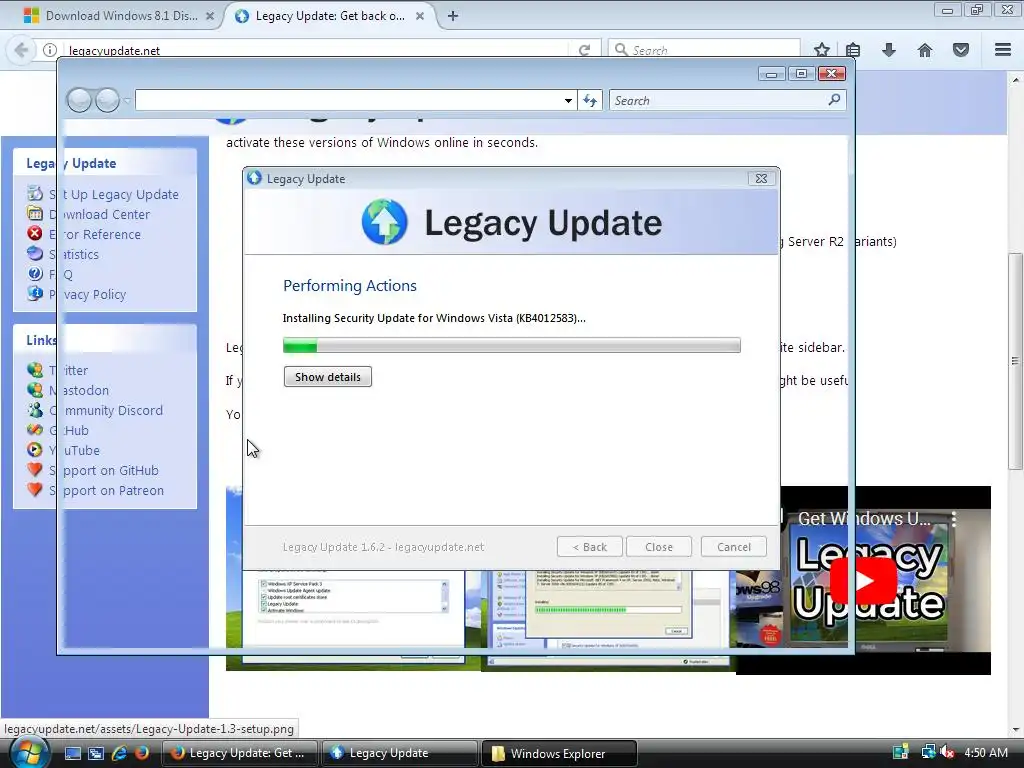Click the Statistics sidebar icon
Screen dimensions: 1024x768
click(x=35, y=253)
